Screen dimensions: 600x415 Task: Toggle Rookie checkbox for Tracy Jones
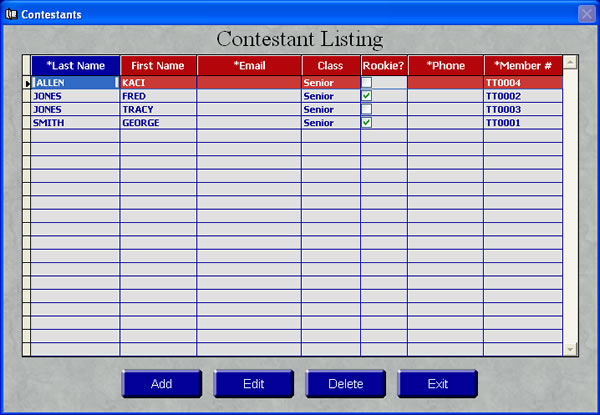[367, 109]
